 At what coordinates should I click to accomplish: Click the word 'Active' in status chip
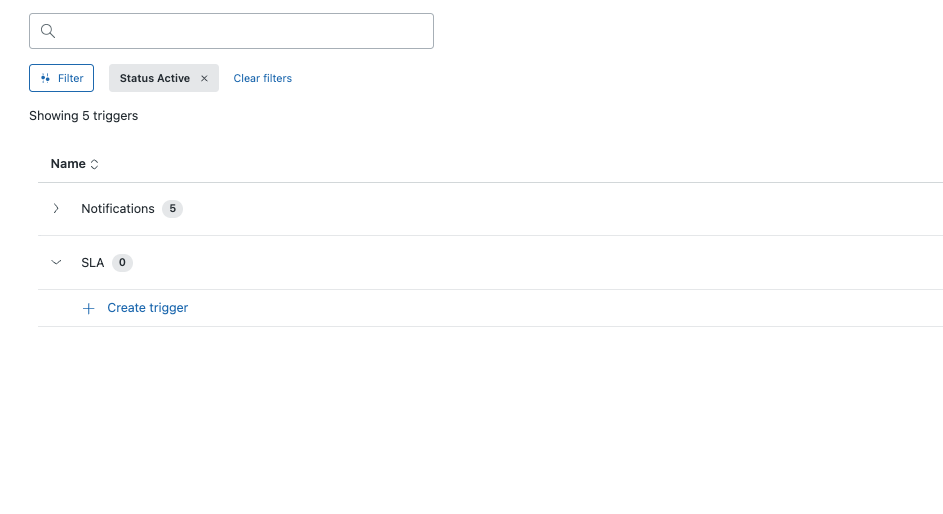(x=173, y=78)
